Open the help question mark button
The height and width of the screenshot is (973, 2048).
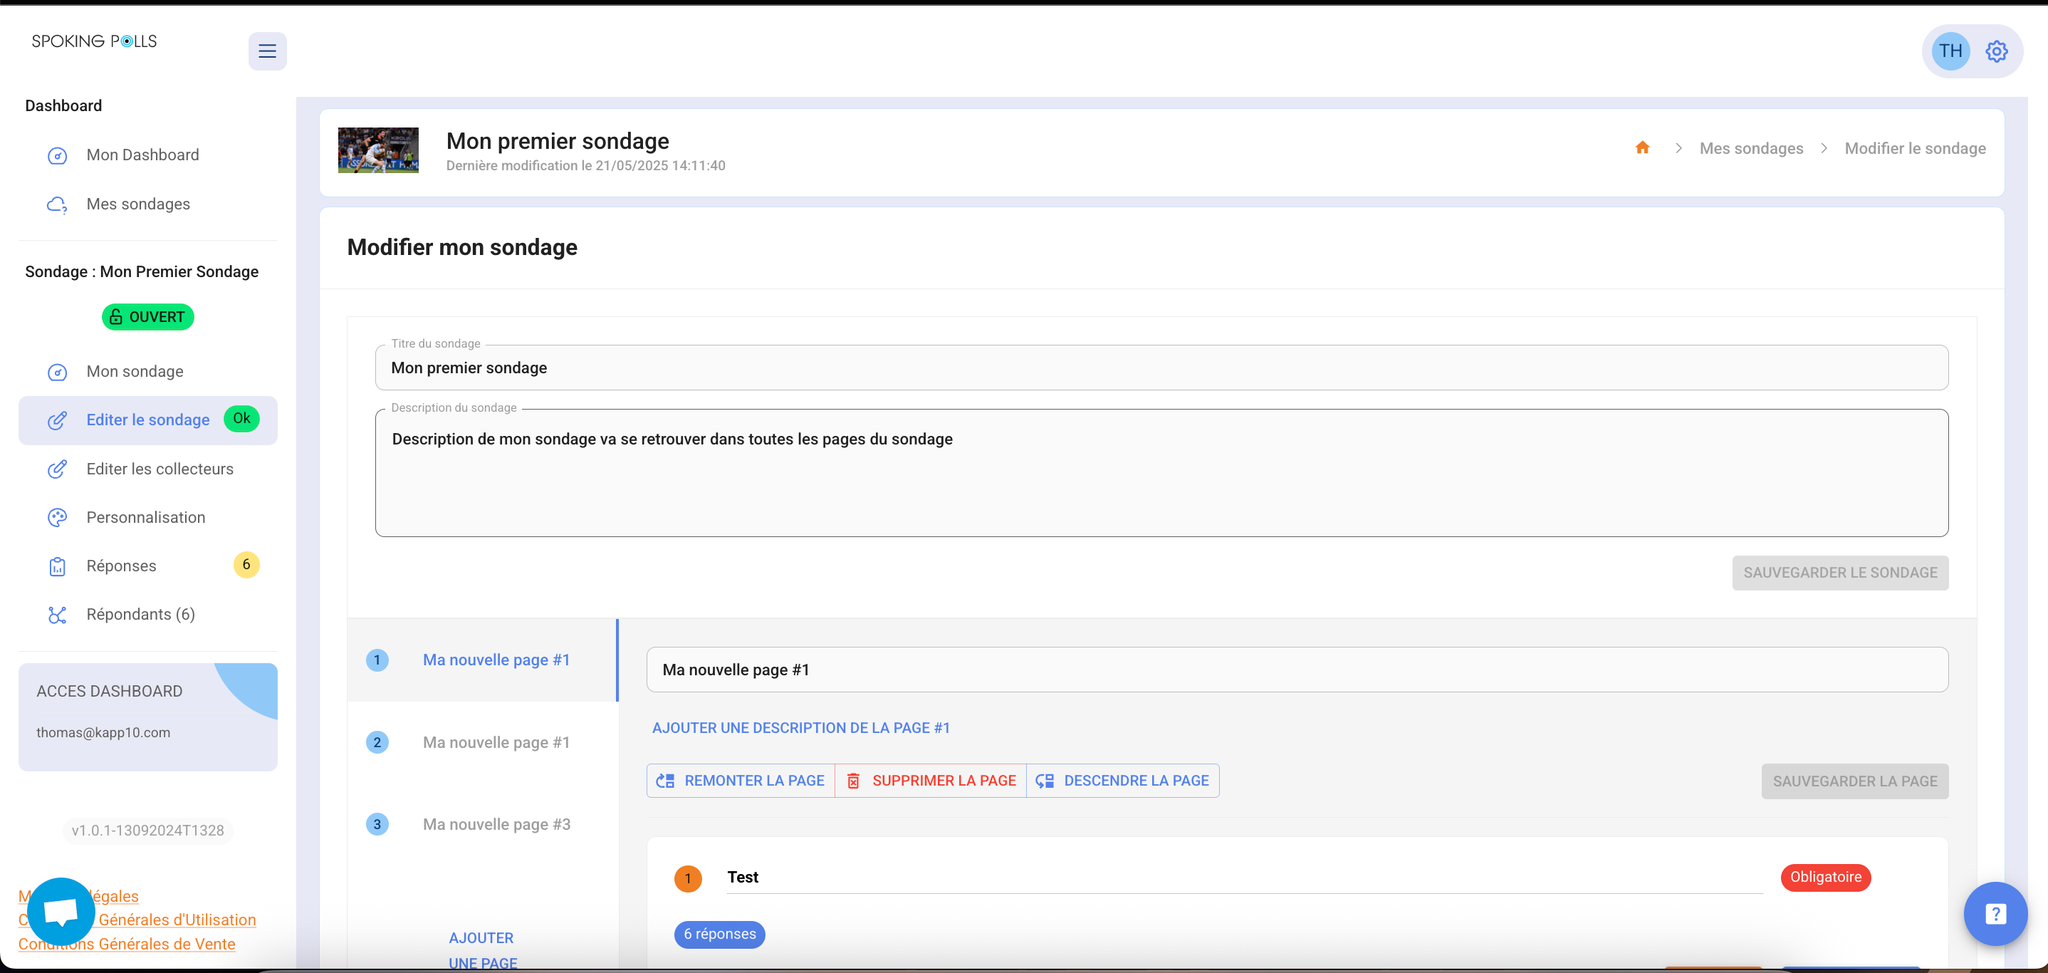(1995, 913)
